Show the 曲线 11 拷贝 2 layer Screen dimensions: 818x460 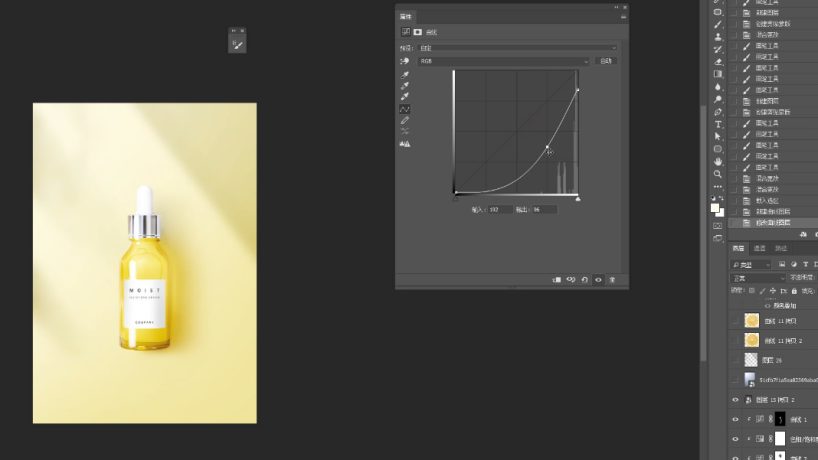tap(735, 341)
